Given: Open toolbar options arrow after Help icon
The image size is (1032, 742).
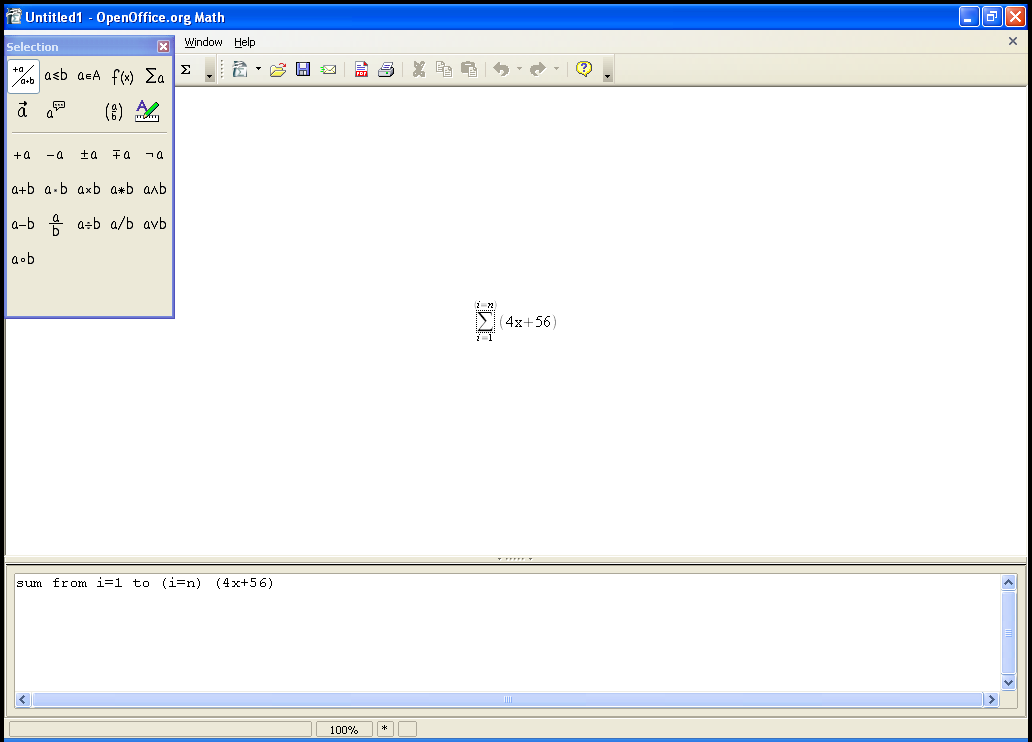Looking at the screenshot, I should point(607,70).
